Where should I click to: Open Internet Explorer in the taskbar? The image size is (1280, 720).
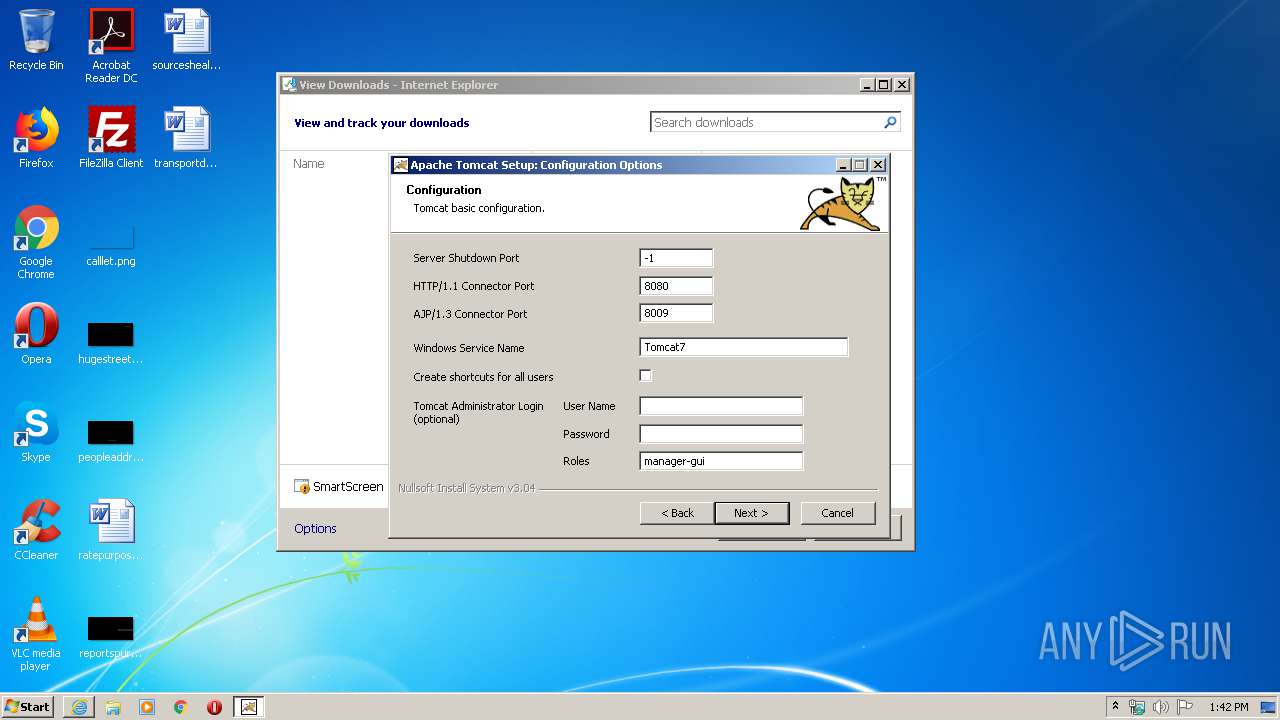coord(79,707)
